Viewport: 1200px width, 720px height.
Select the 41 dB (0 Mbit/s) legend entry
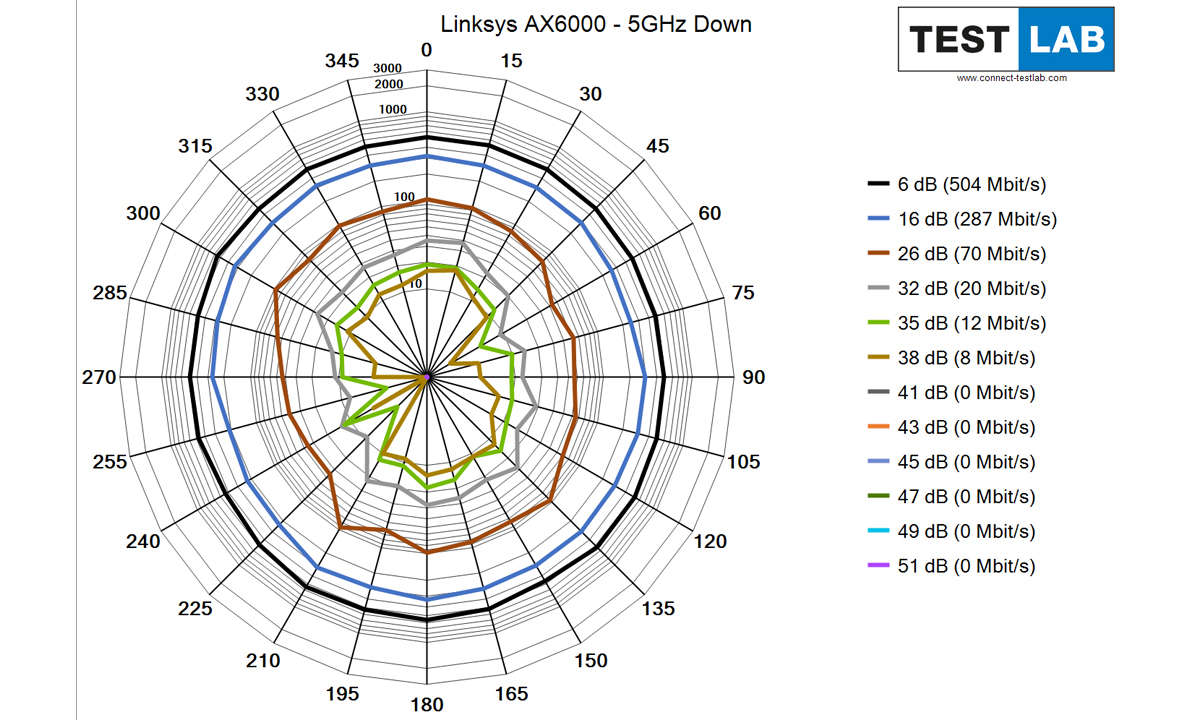click(952, 393)
